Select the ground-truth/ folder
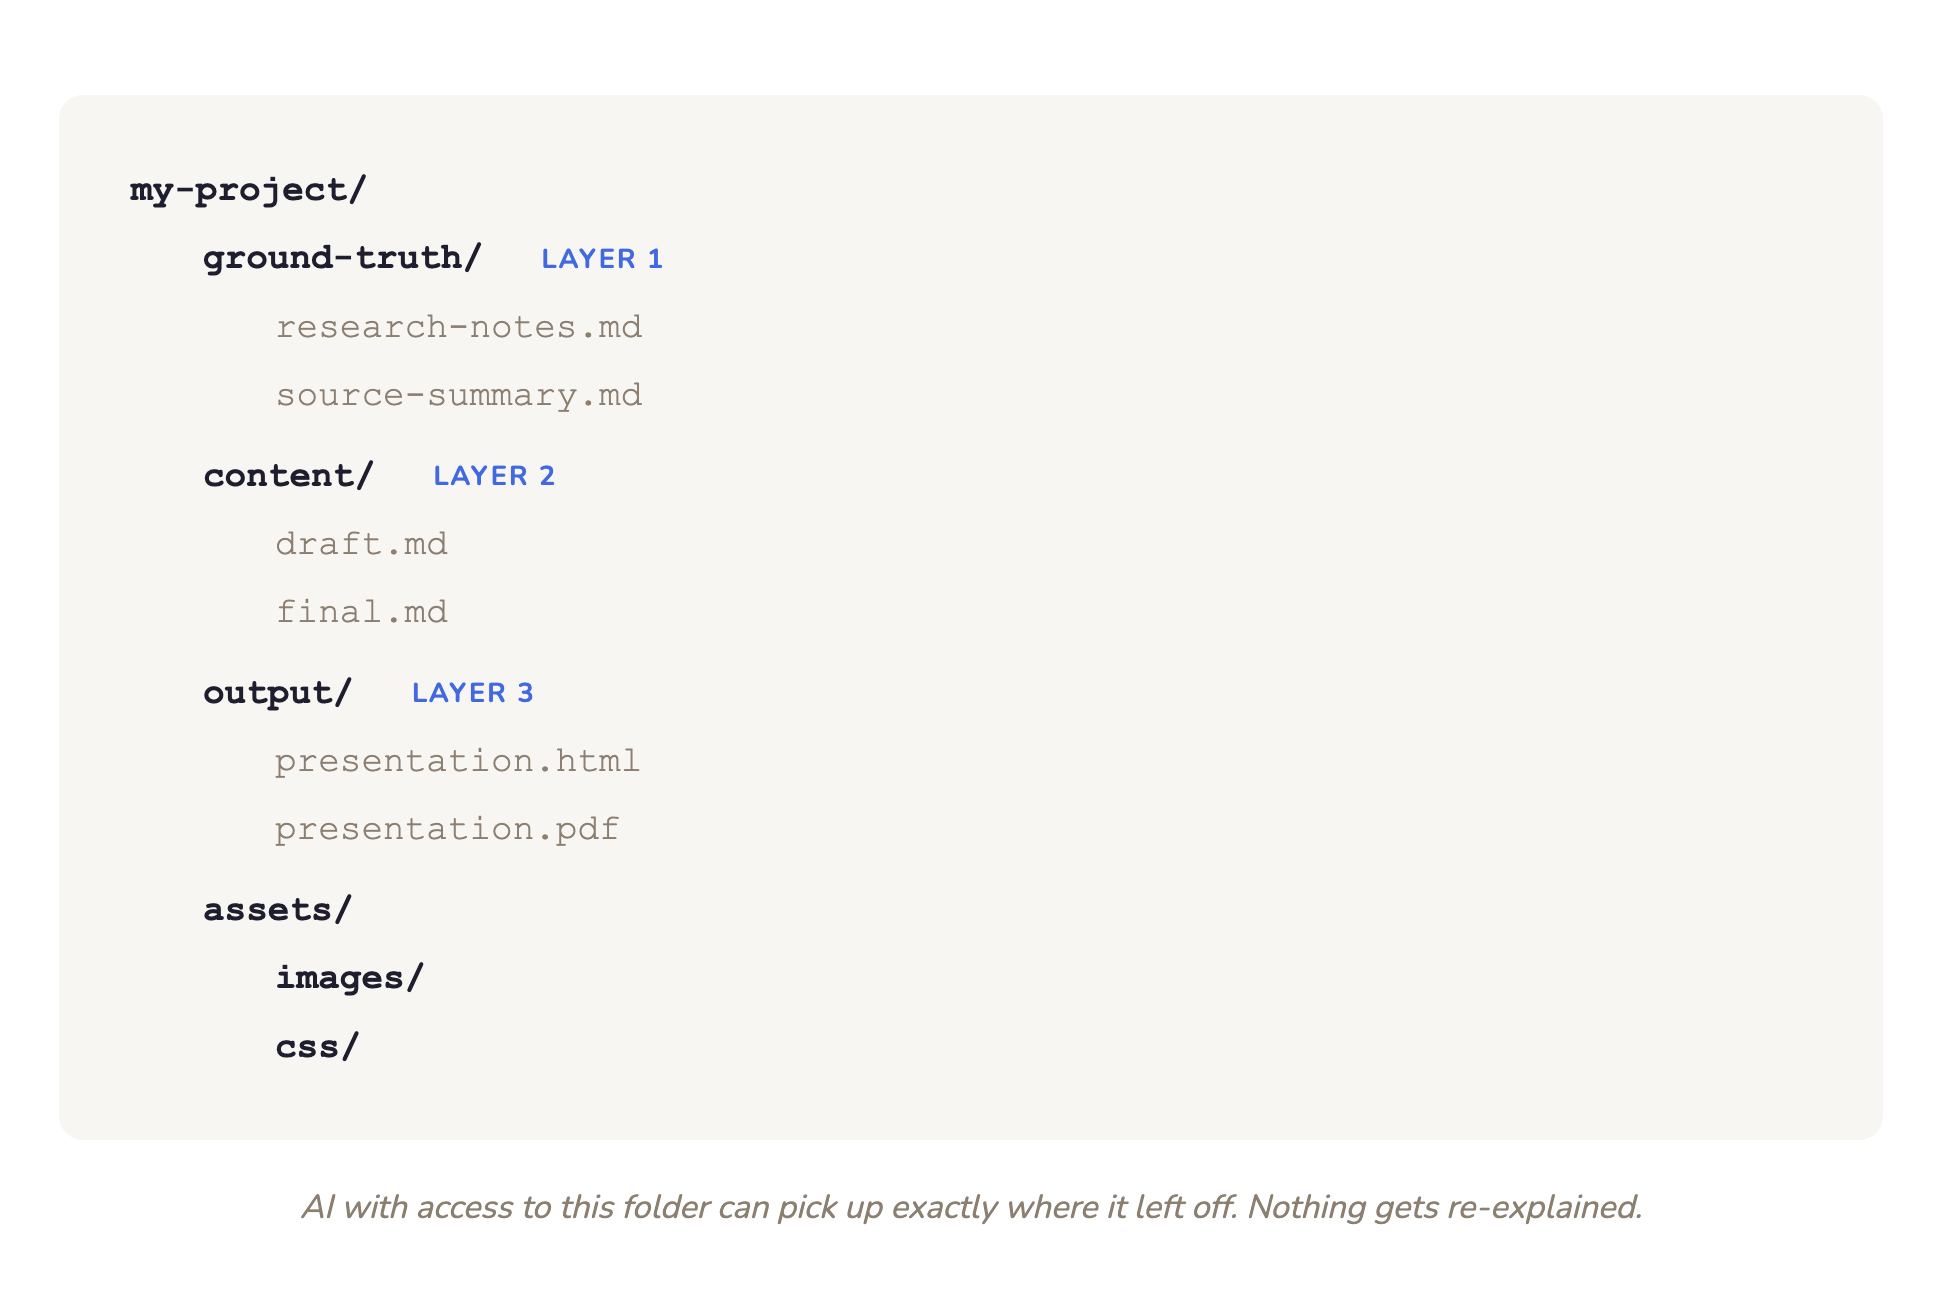The height and width of the screenshot is (1315, 1941). (342, 258)
